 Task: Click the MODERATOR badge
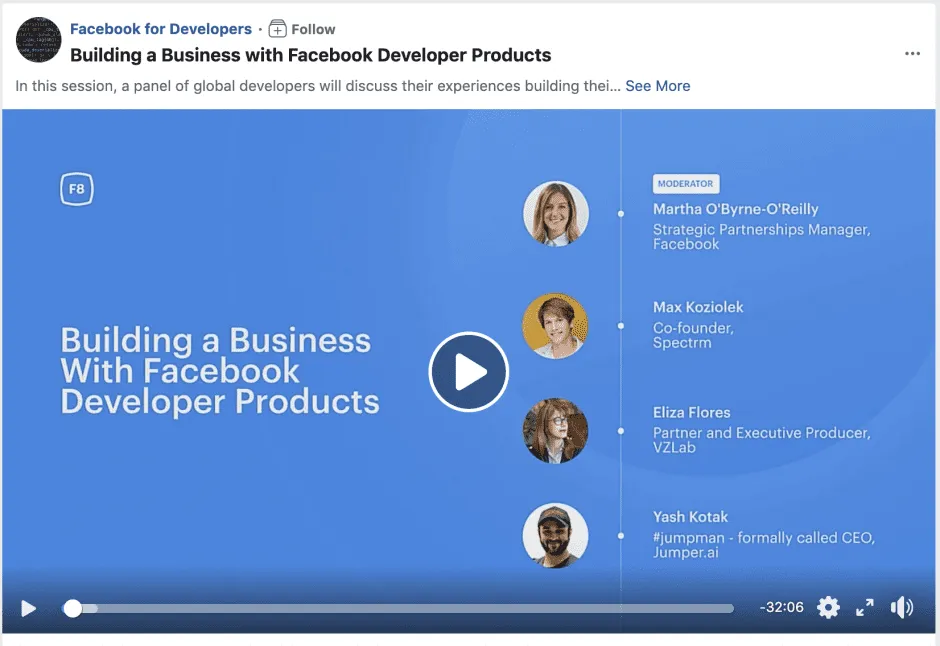tap(686, 184)
